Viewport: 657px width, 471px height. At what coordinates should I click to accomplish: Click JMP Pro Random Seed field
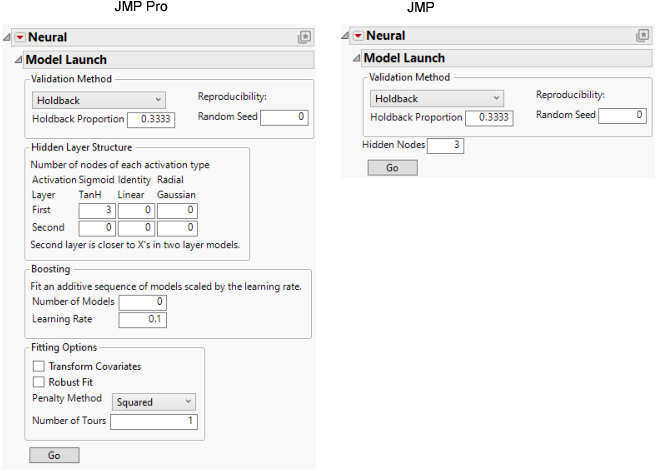[283, 117]
